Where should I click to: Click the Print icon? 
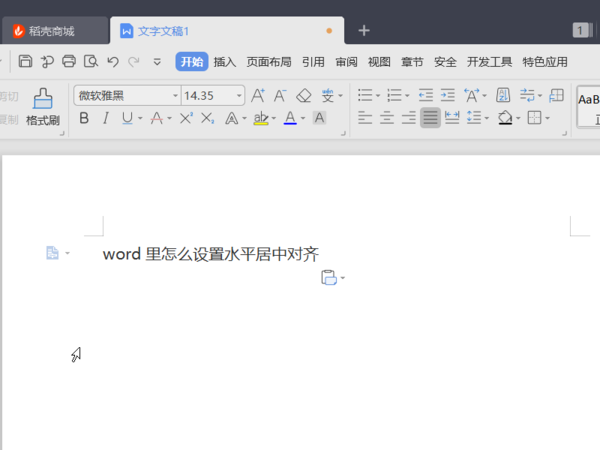(x=69, y=61)
